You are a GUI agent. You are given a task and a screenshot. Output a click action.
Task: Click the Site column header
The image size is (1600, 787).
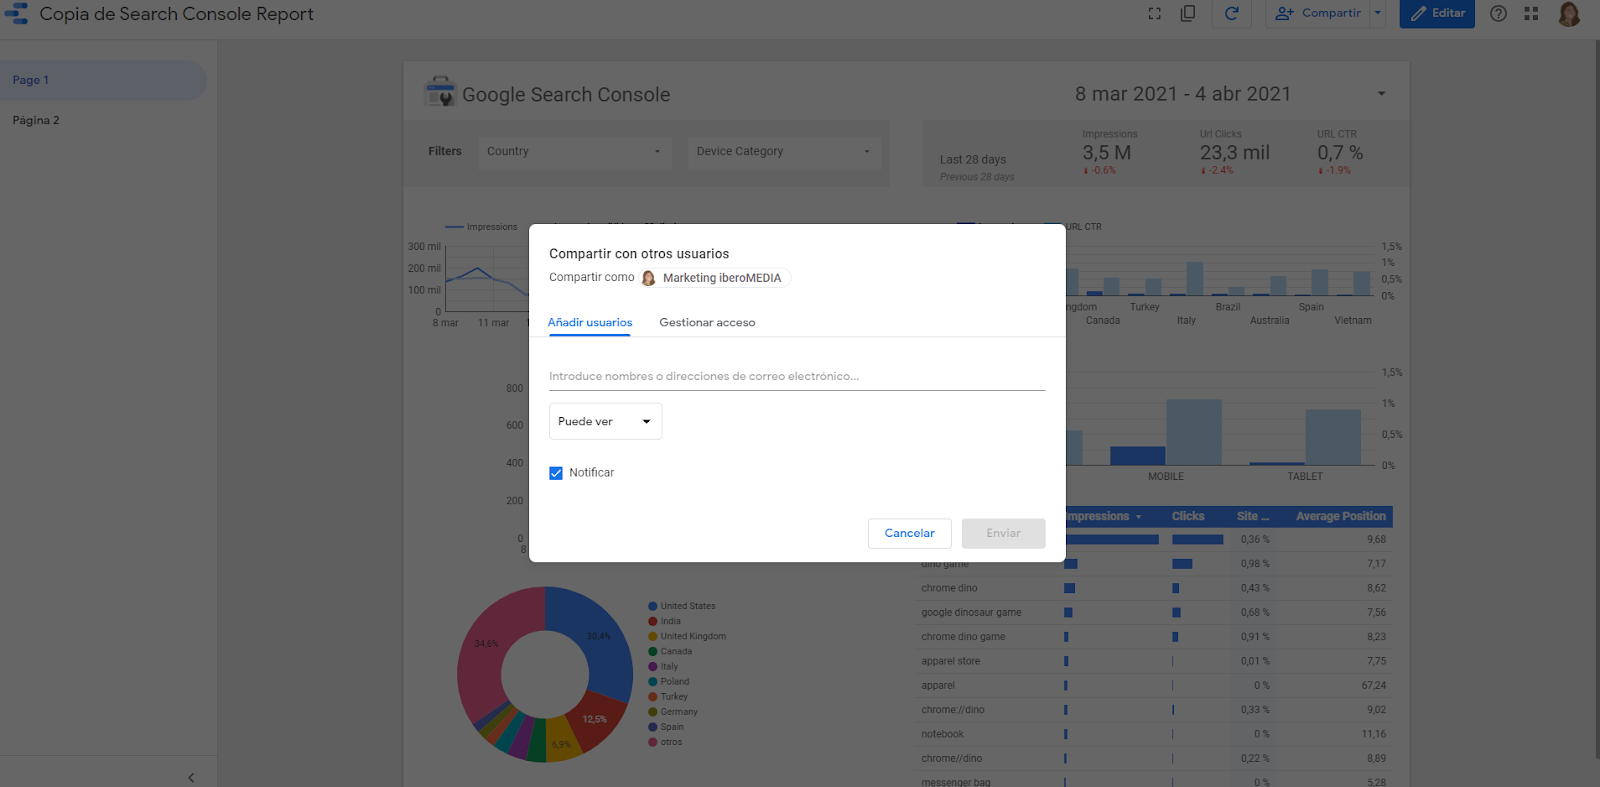[1253, 517]
